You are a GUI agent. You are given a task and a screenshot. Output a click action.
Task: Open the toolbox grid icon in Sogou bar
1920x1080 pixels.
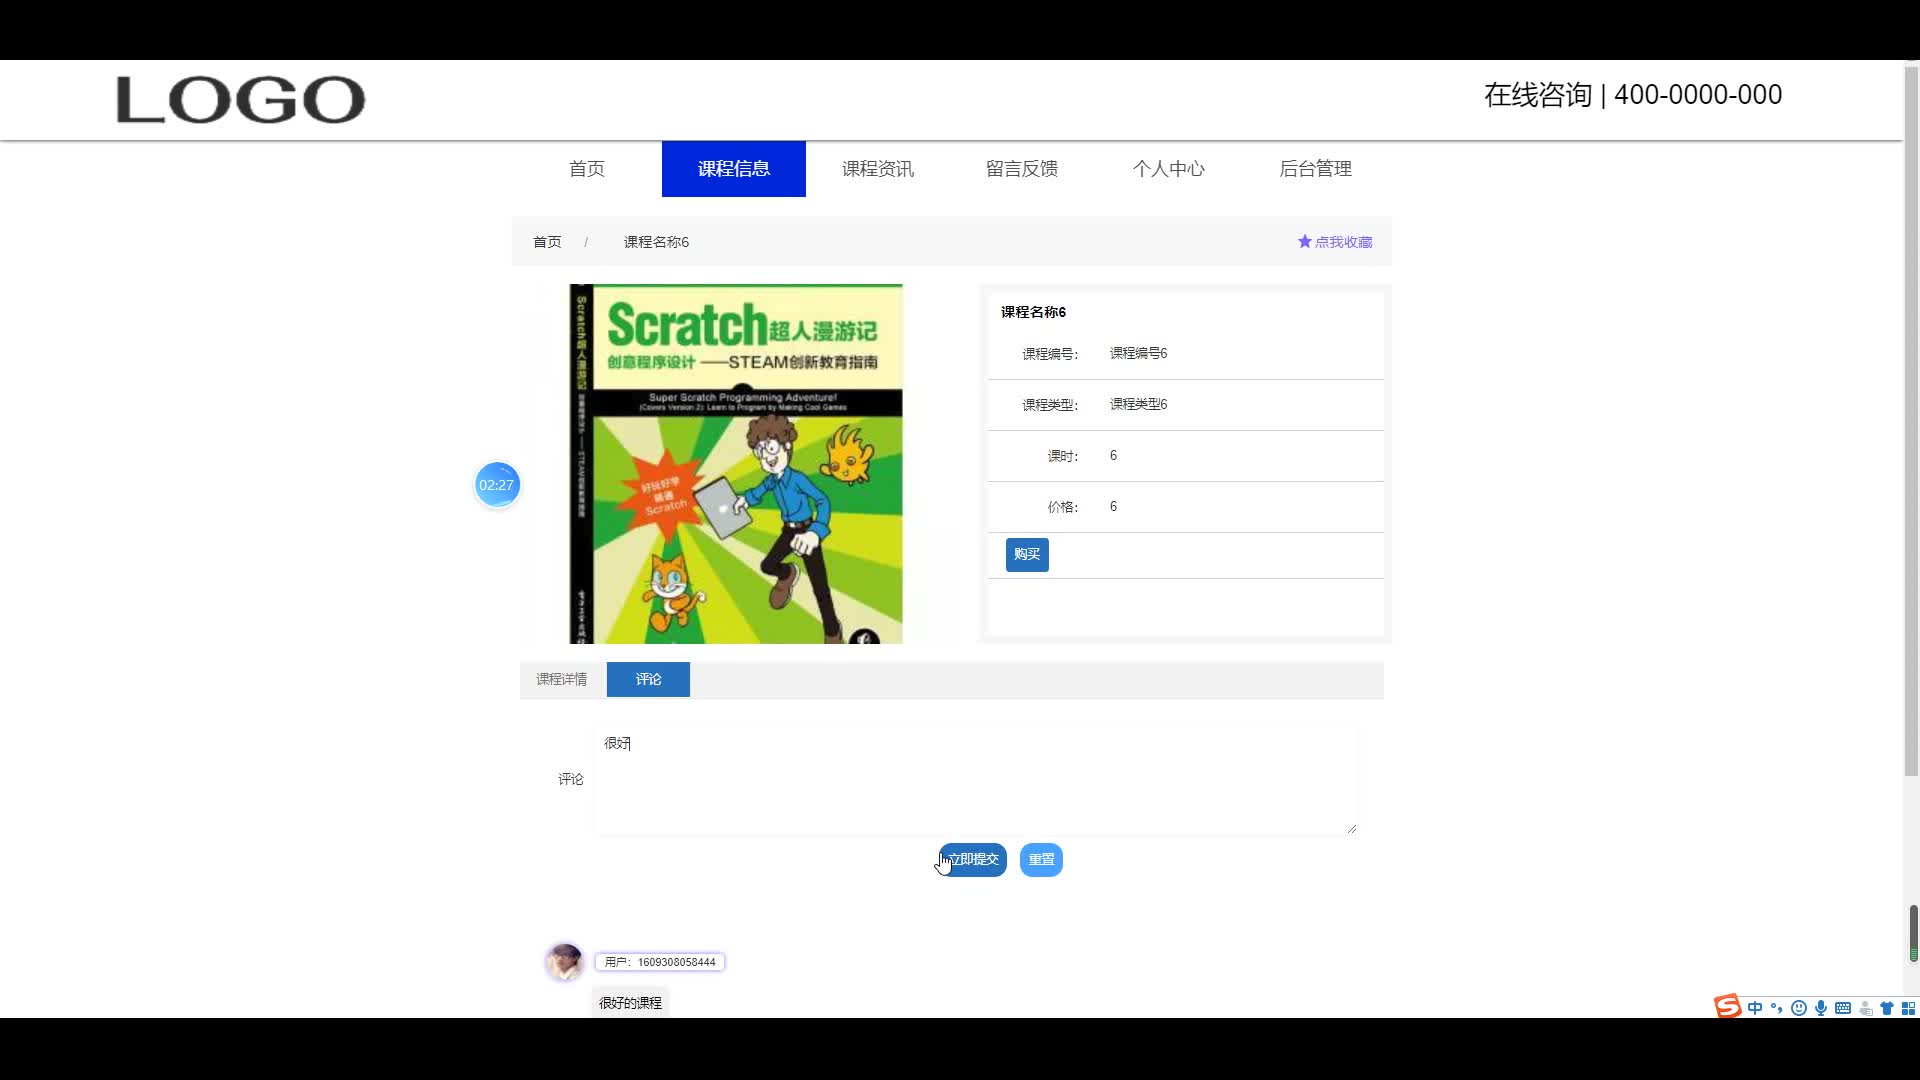[x=1908, y=1008]
